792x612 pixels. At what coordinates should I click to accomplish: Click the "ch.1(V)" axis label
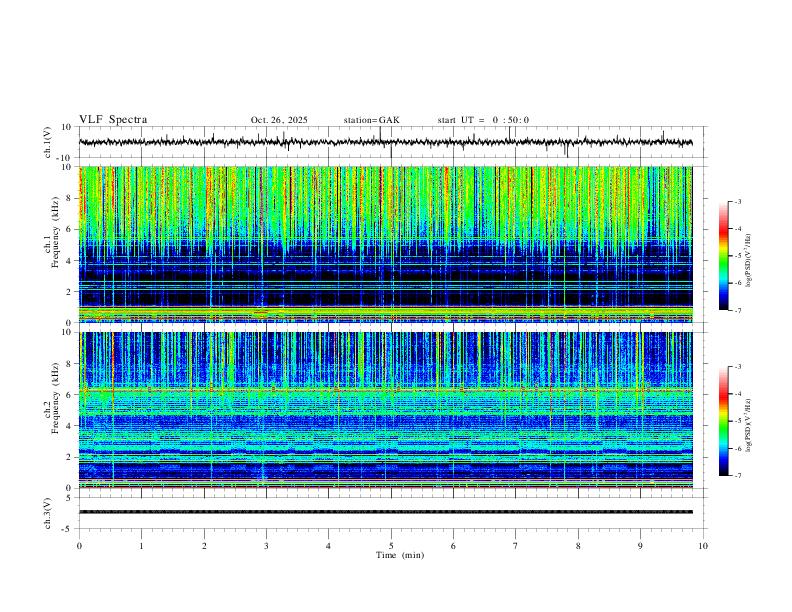(48, 142)
